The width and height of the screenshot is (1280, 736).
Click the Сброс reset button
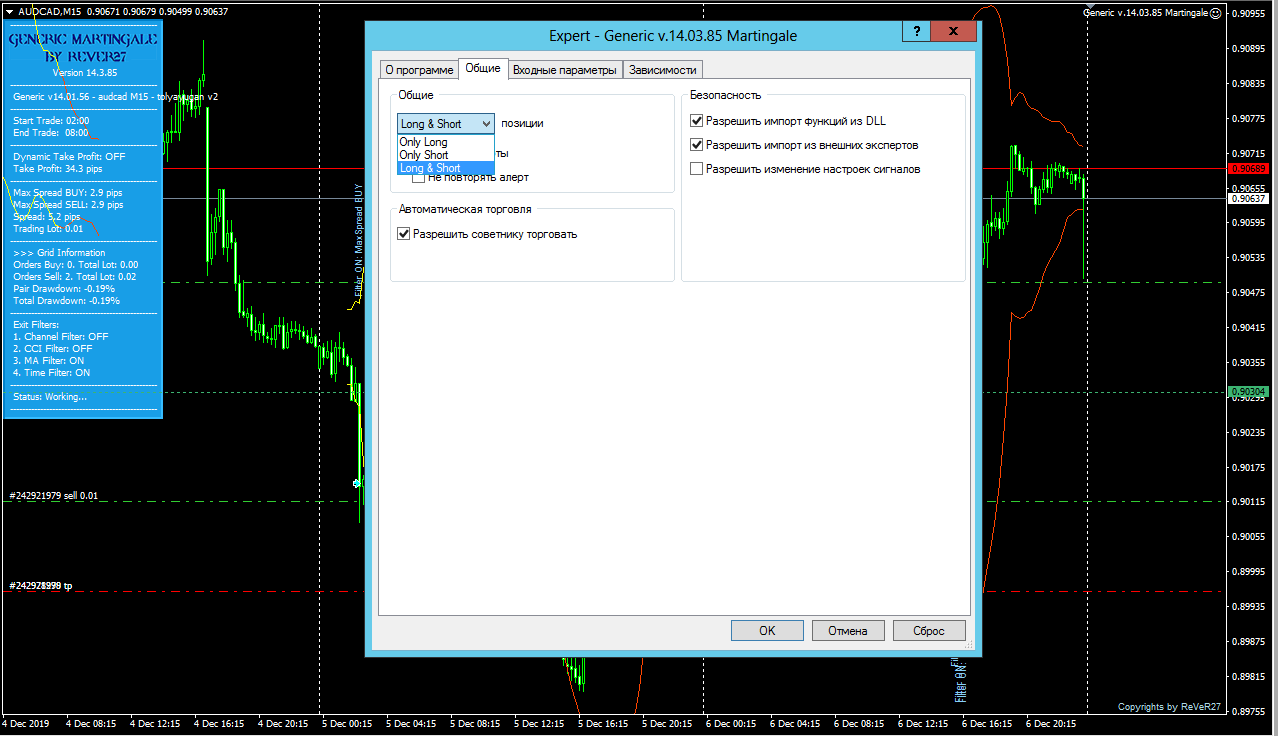point(929,631)
